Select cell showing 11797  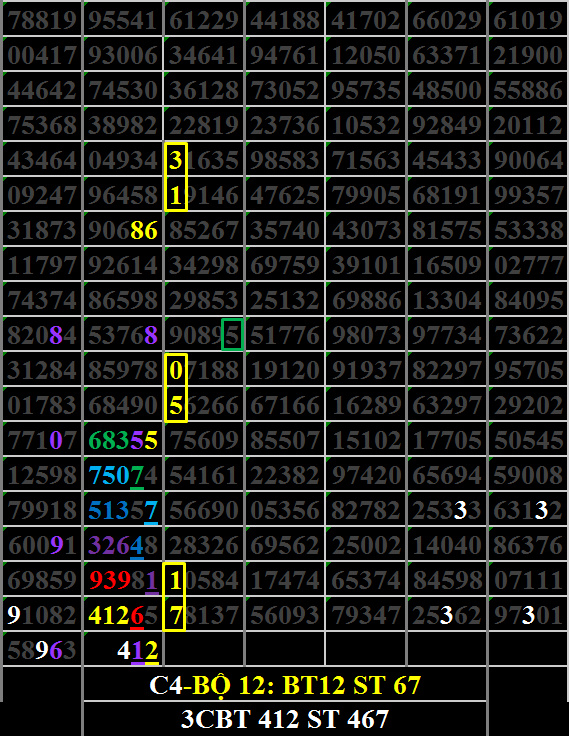(42, 264)
